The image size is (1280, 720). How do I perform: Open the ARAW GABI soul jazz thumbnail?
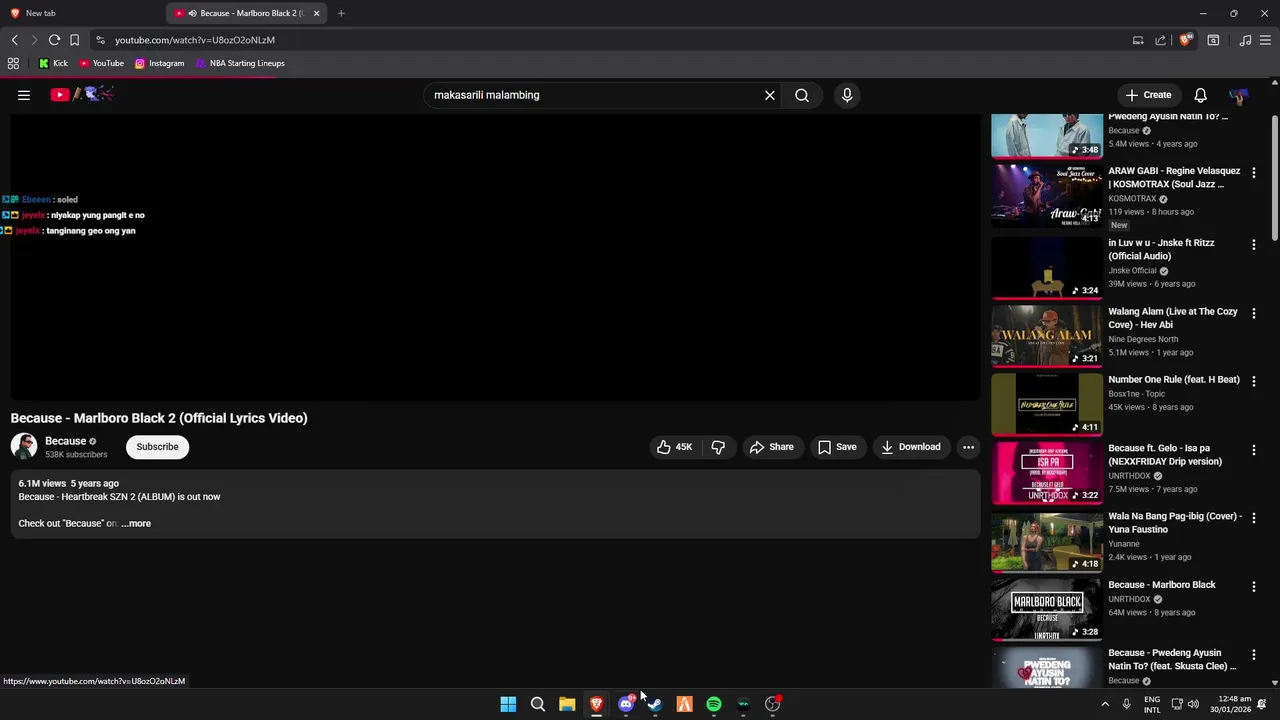(1046, 195)
